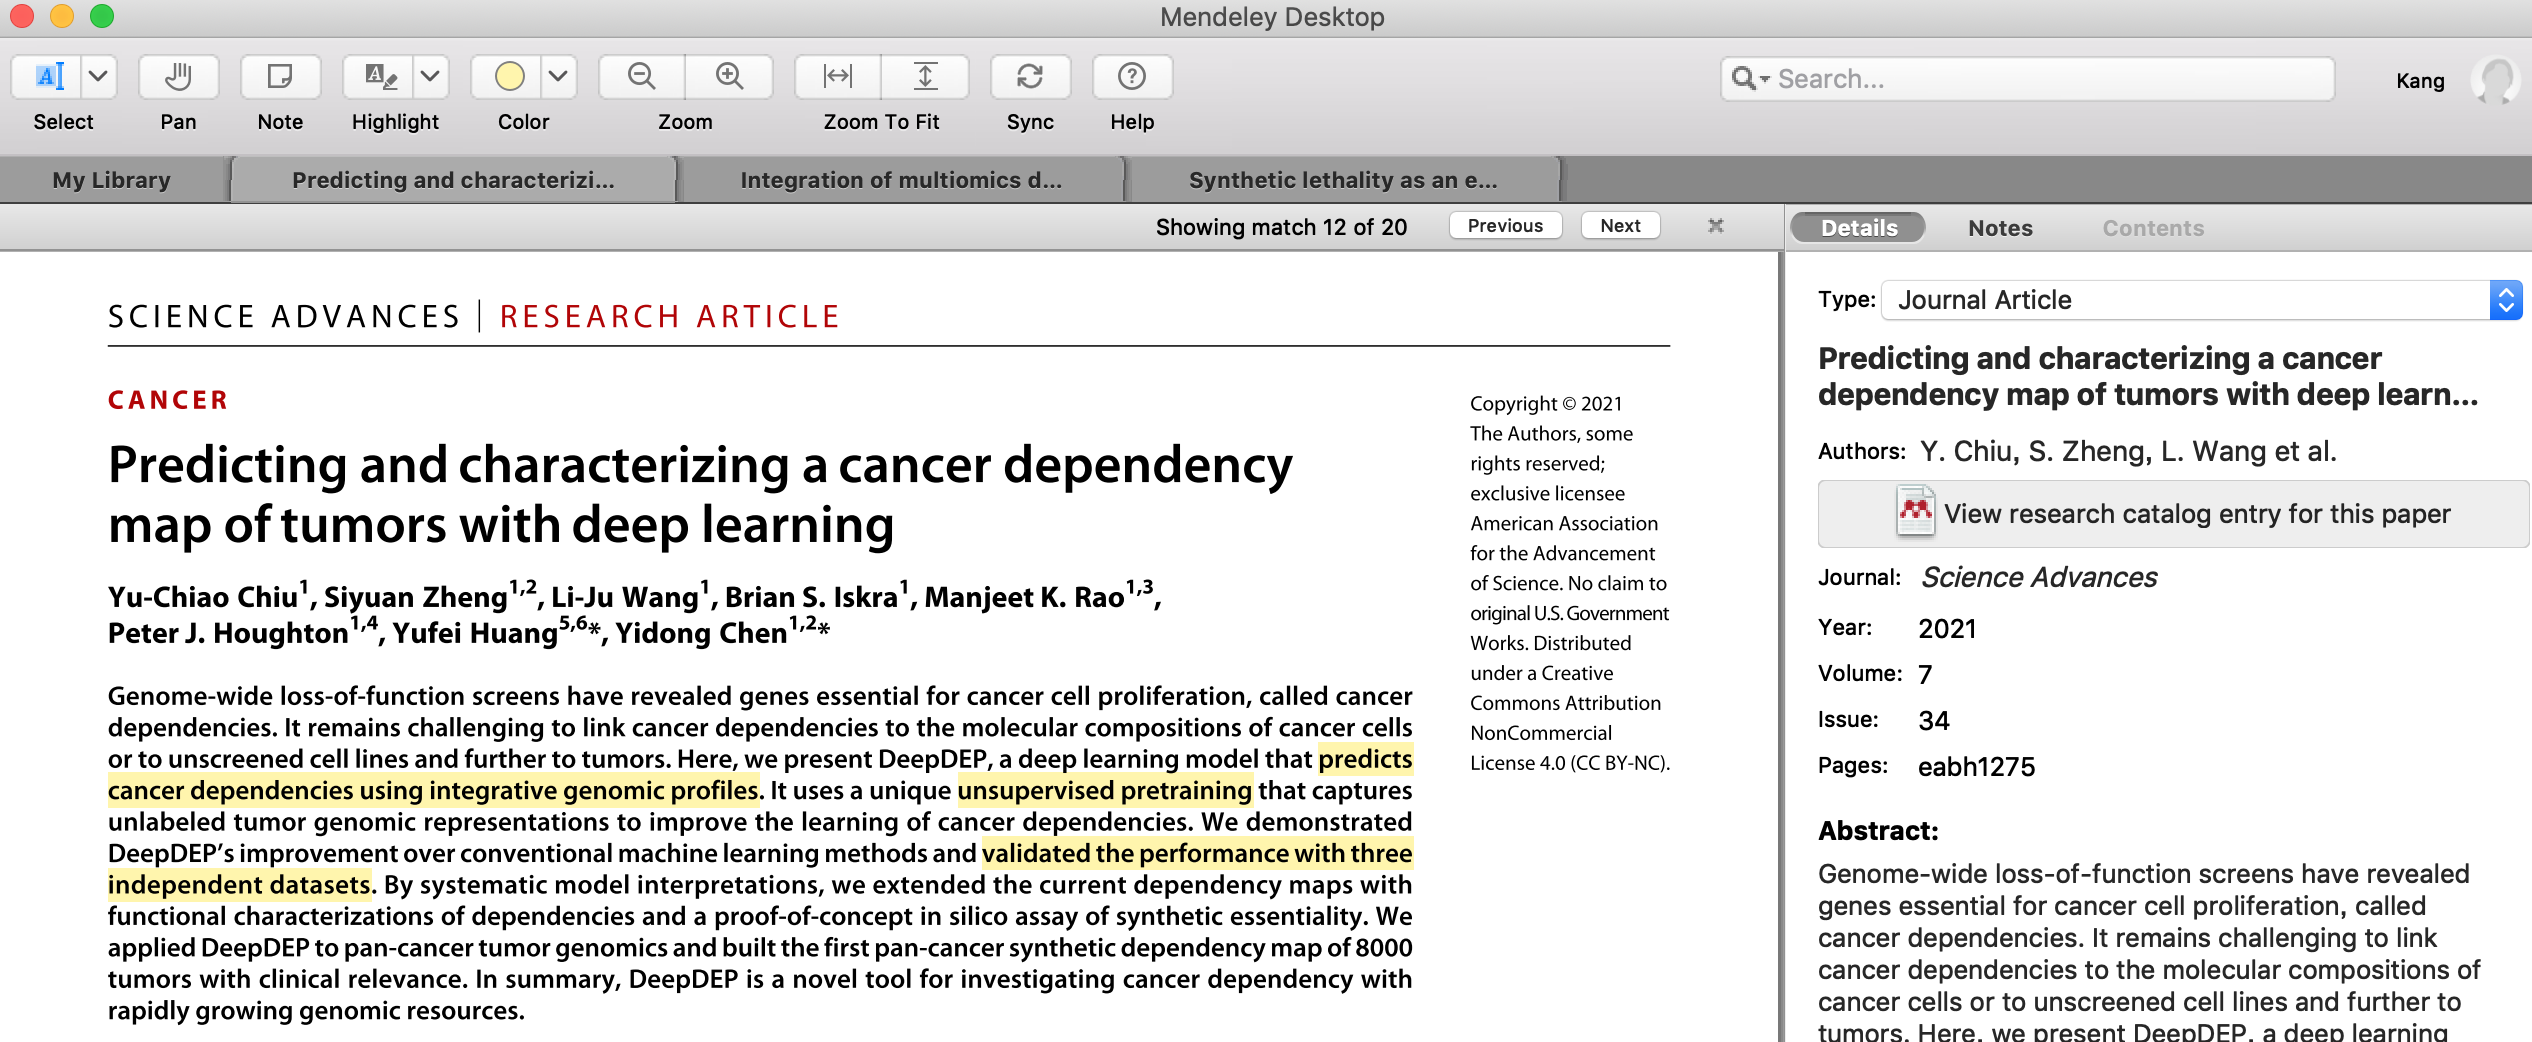Screen dimensions: 2532x1042
Task: Edit the Journal field Science Advances
Action: pos(2038,578)
